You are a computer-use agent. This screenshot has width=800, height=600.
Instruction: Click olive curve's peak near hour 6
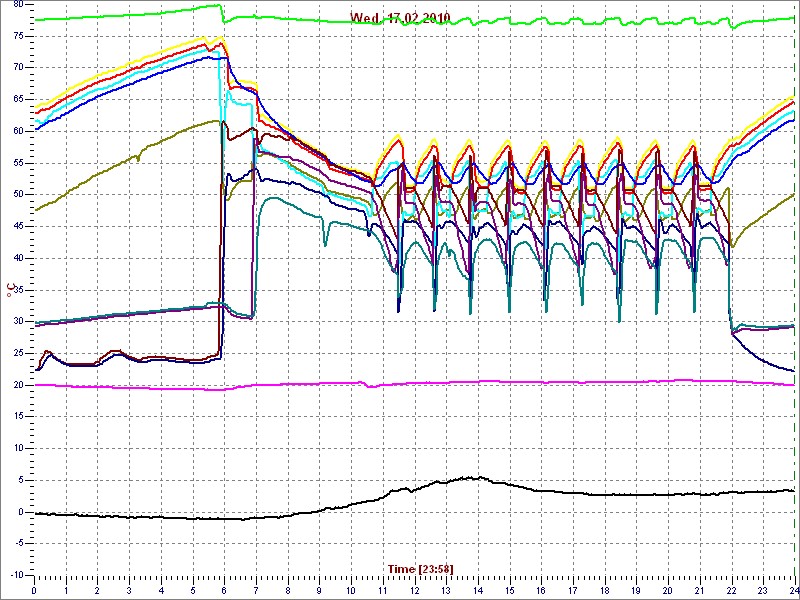pyautogui.click(x=218, y=121)
